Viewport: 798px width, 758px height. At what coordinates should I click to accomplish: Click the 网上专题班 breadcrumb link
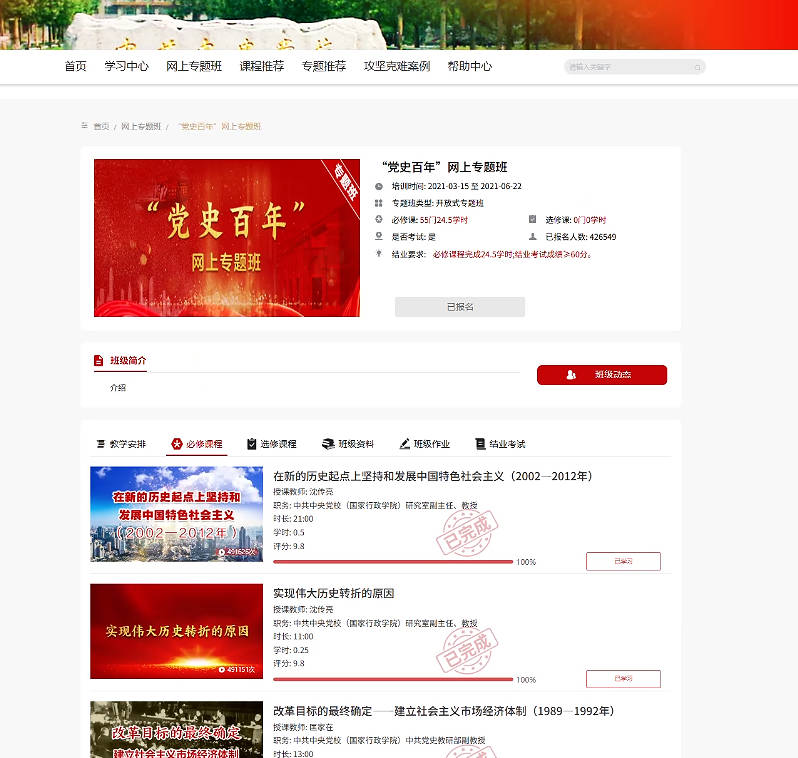point(141,127)
